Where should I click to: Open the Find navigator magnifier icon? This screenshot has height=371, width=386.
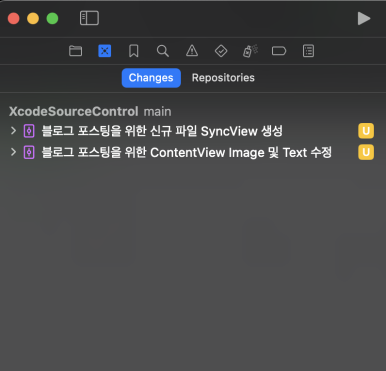[x=163, y=51]
